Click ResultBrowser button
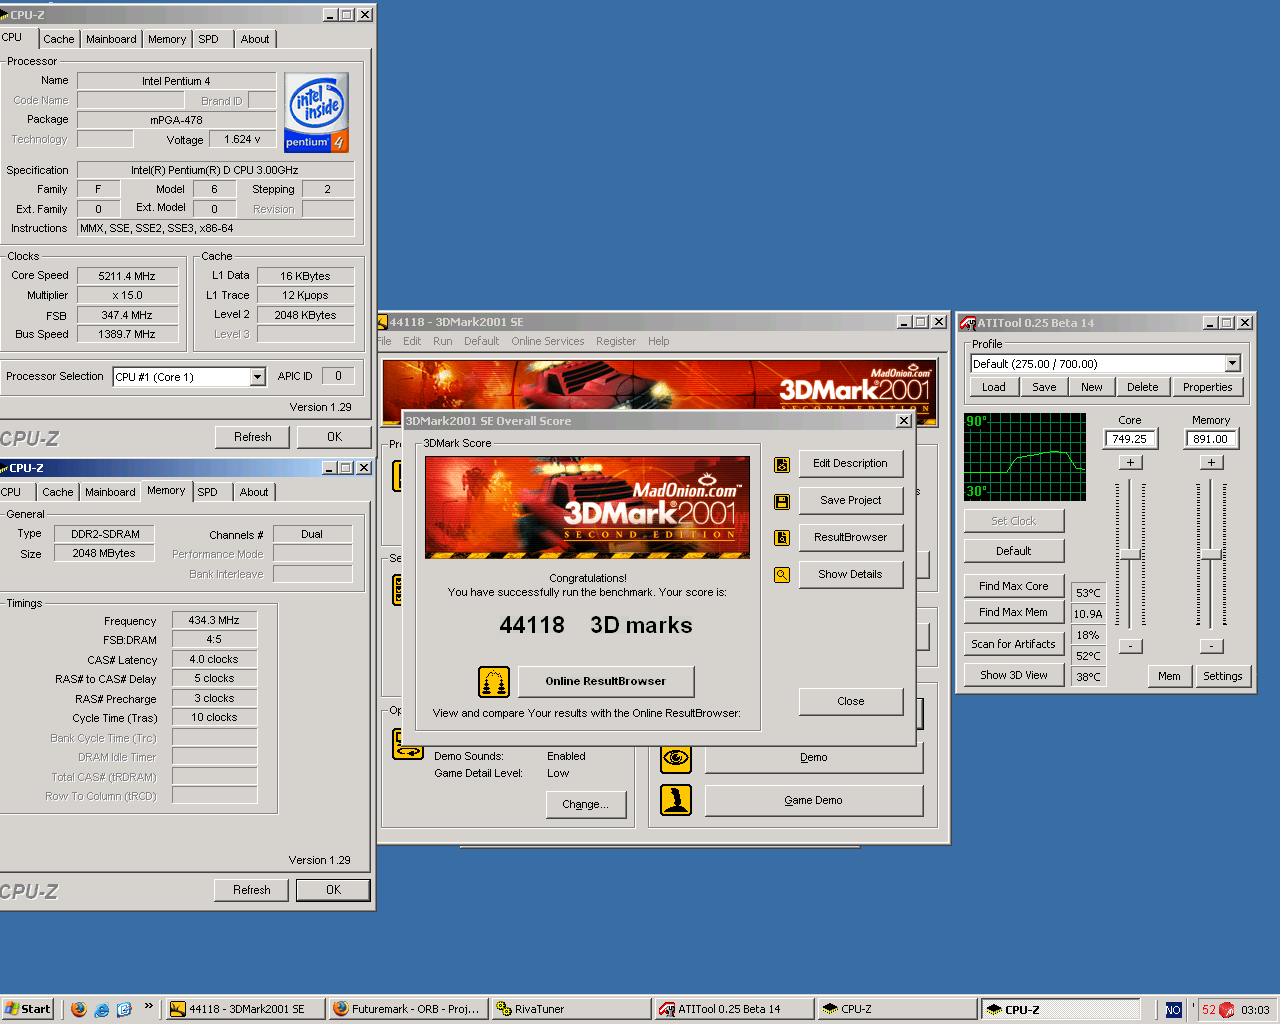The height and width of the screenshot is (1024, 1280). [x=850, y=538]
